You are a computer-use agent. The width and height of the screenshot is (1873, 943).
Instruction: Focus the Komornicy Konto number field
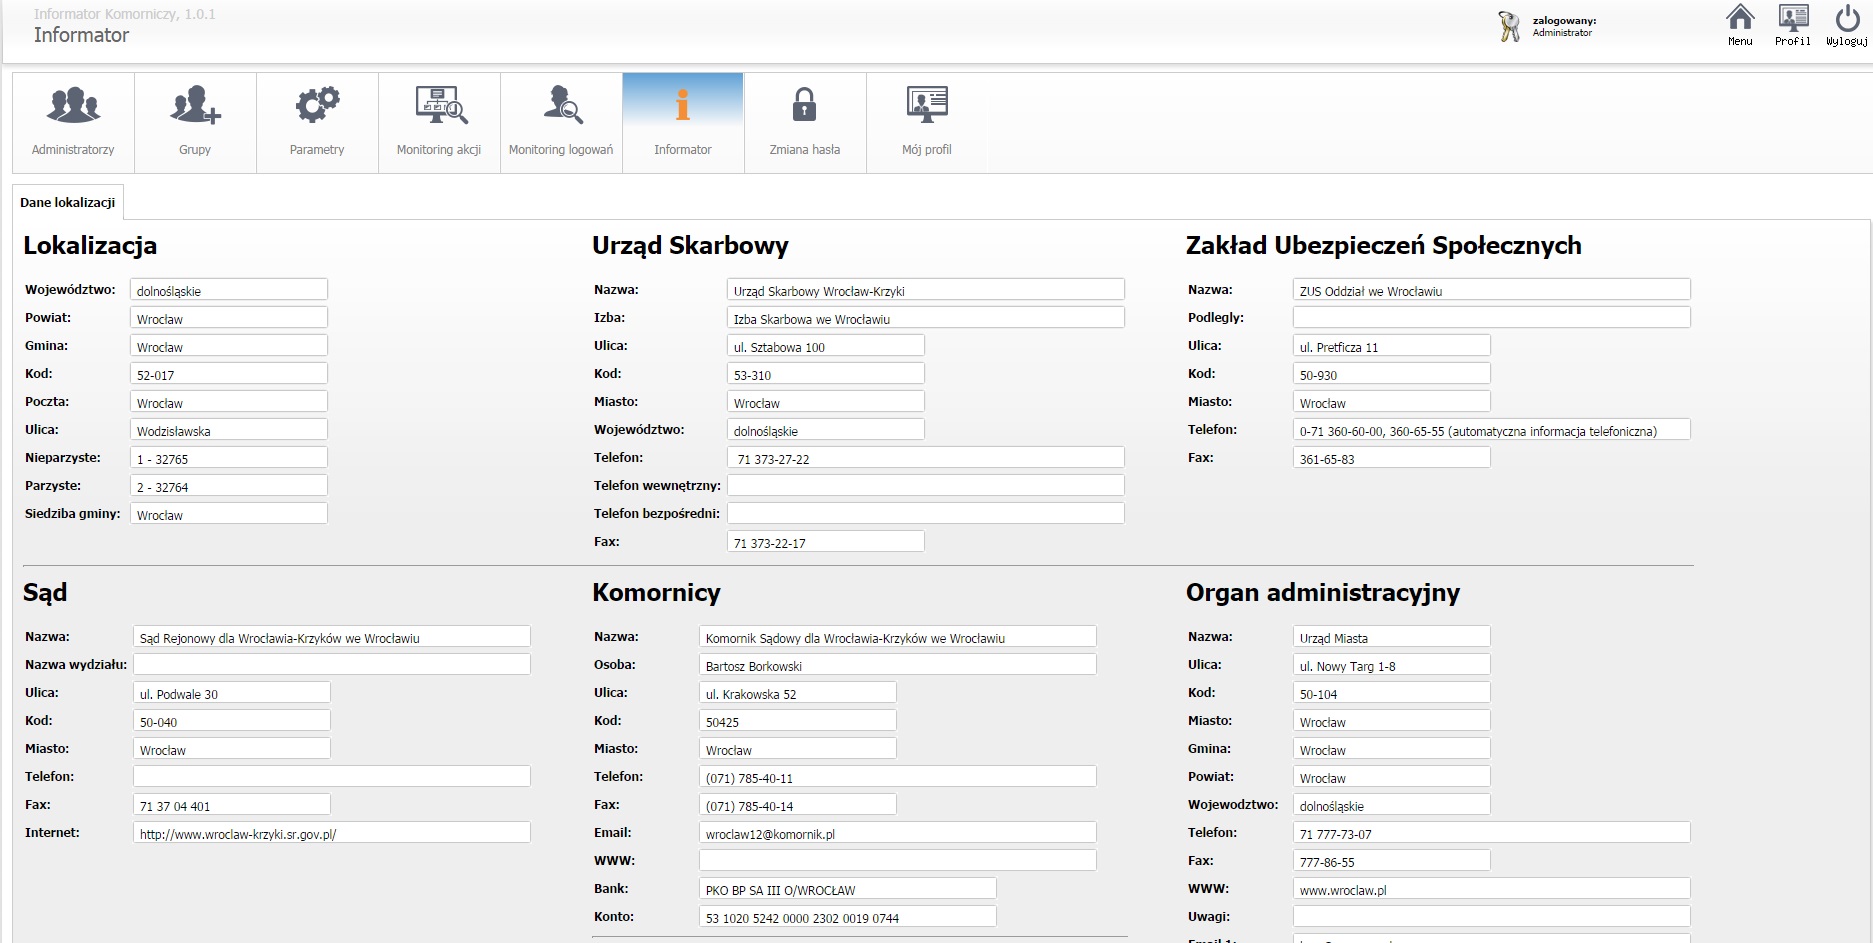tap(847, 917)
